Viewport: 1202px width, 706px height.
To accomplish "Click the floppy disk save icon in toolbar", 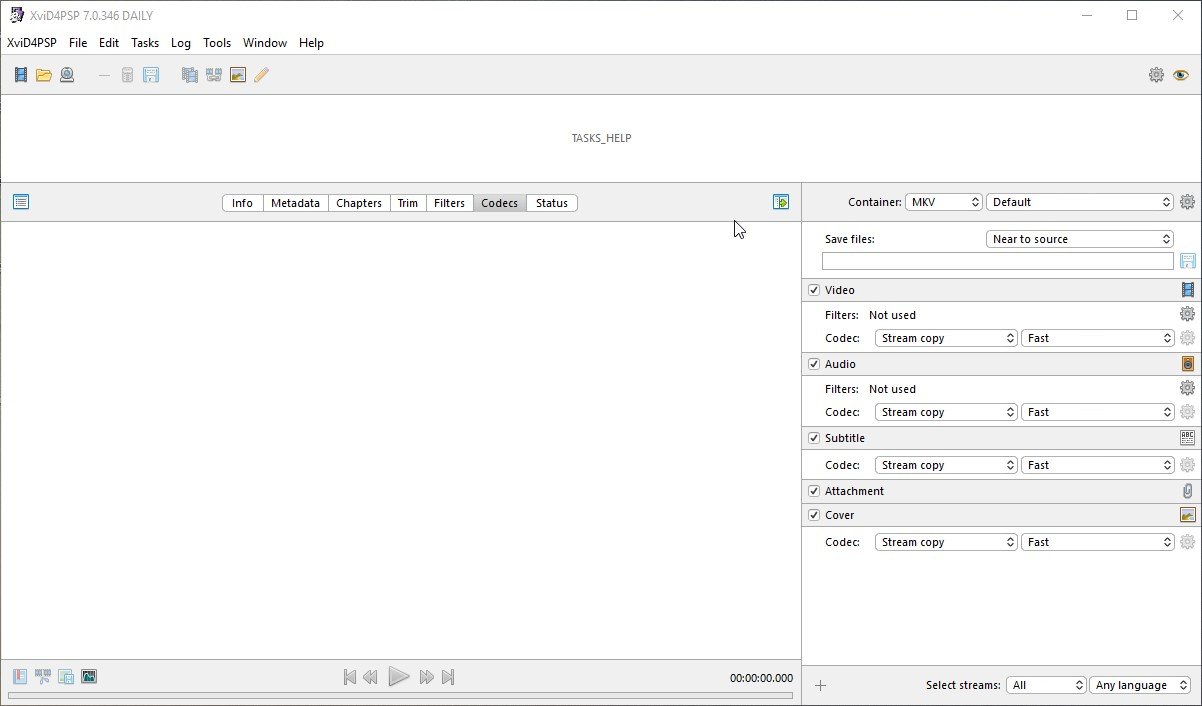I will coord(151,75).
